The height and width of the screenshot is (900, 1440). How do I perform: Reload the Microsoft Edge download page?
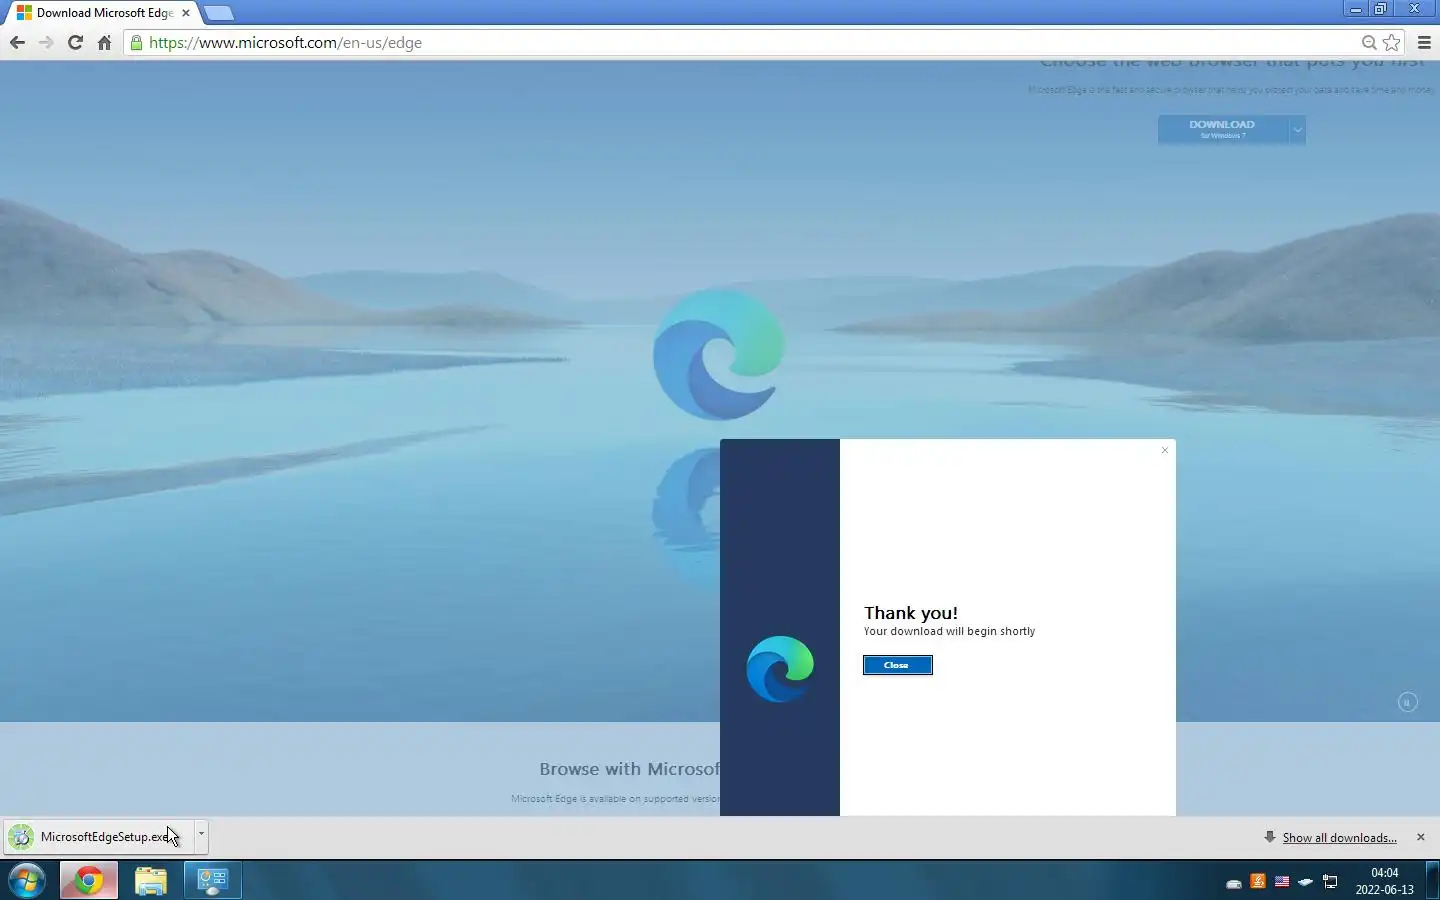coord(75,42)
